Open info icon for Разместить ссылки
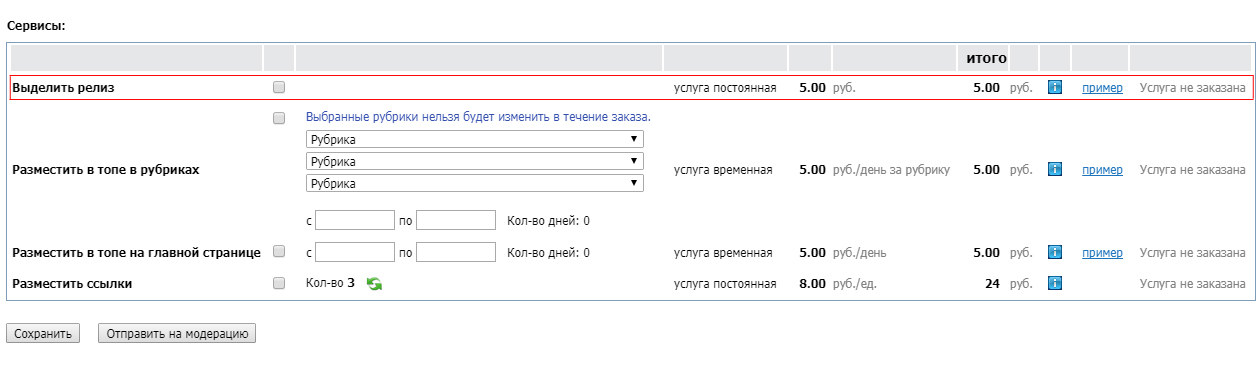The height and width of the screenshot is (368, 1260). pyautogui.click(x=1054, y=284)
